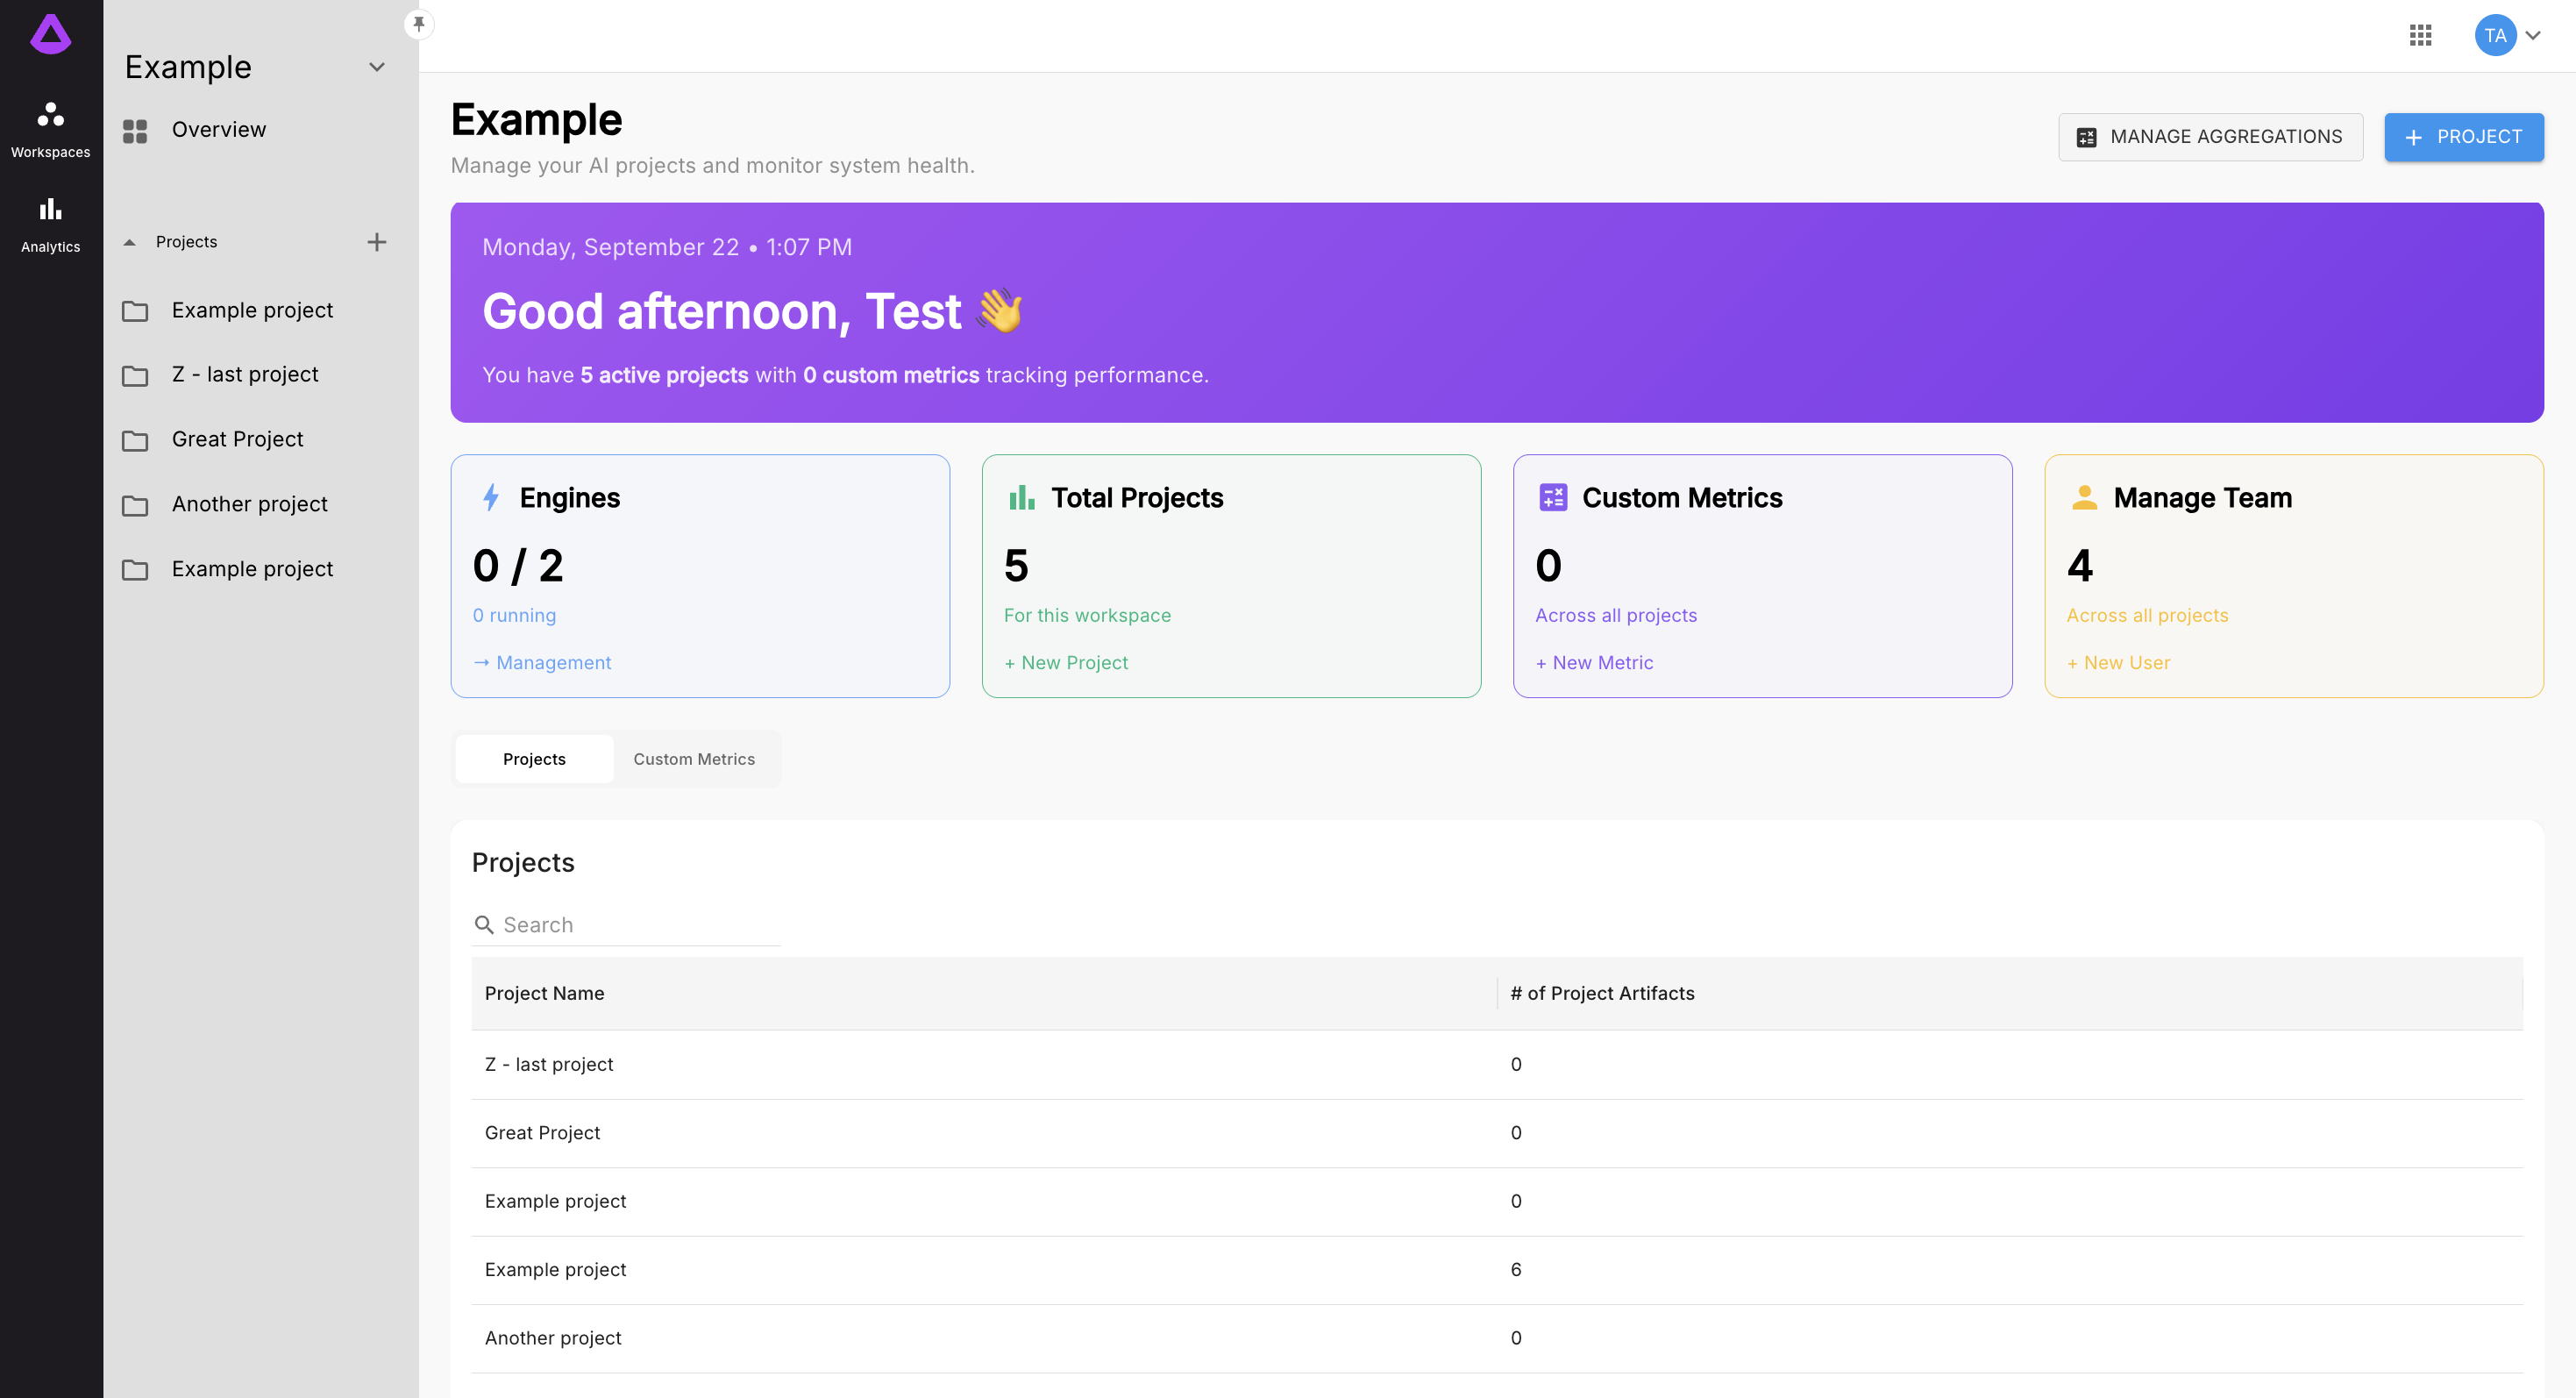Click the plus icon next to Projects
This screenshot has height=1398, width=2576.
[x=376, y=242]
